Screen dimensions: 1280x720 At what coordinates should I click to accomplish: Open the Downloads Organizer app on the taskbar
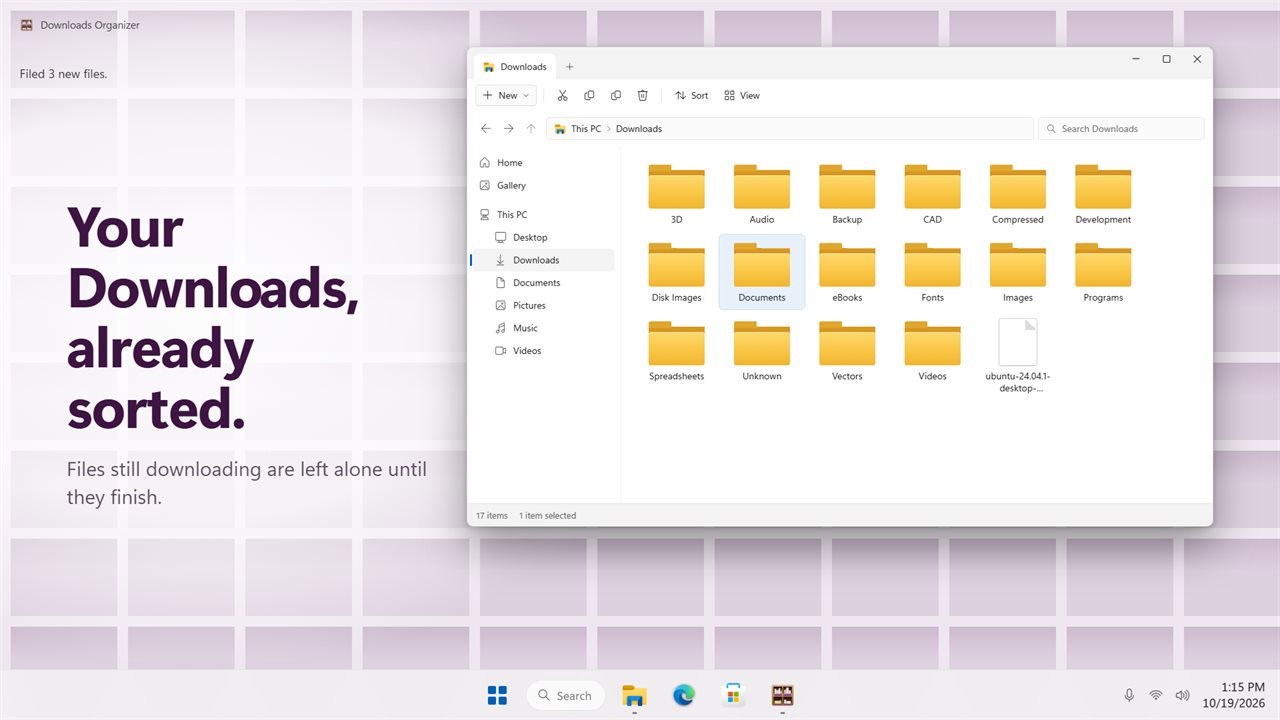click(782, 695)
